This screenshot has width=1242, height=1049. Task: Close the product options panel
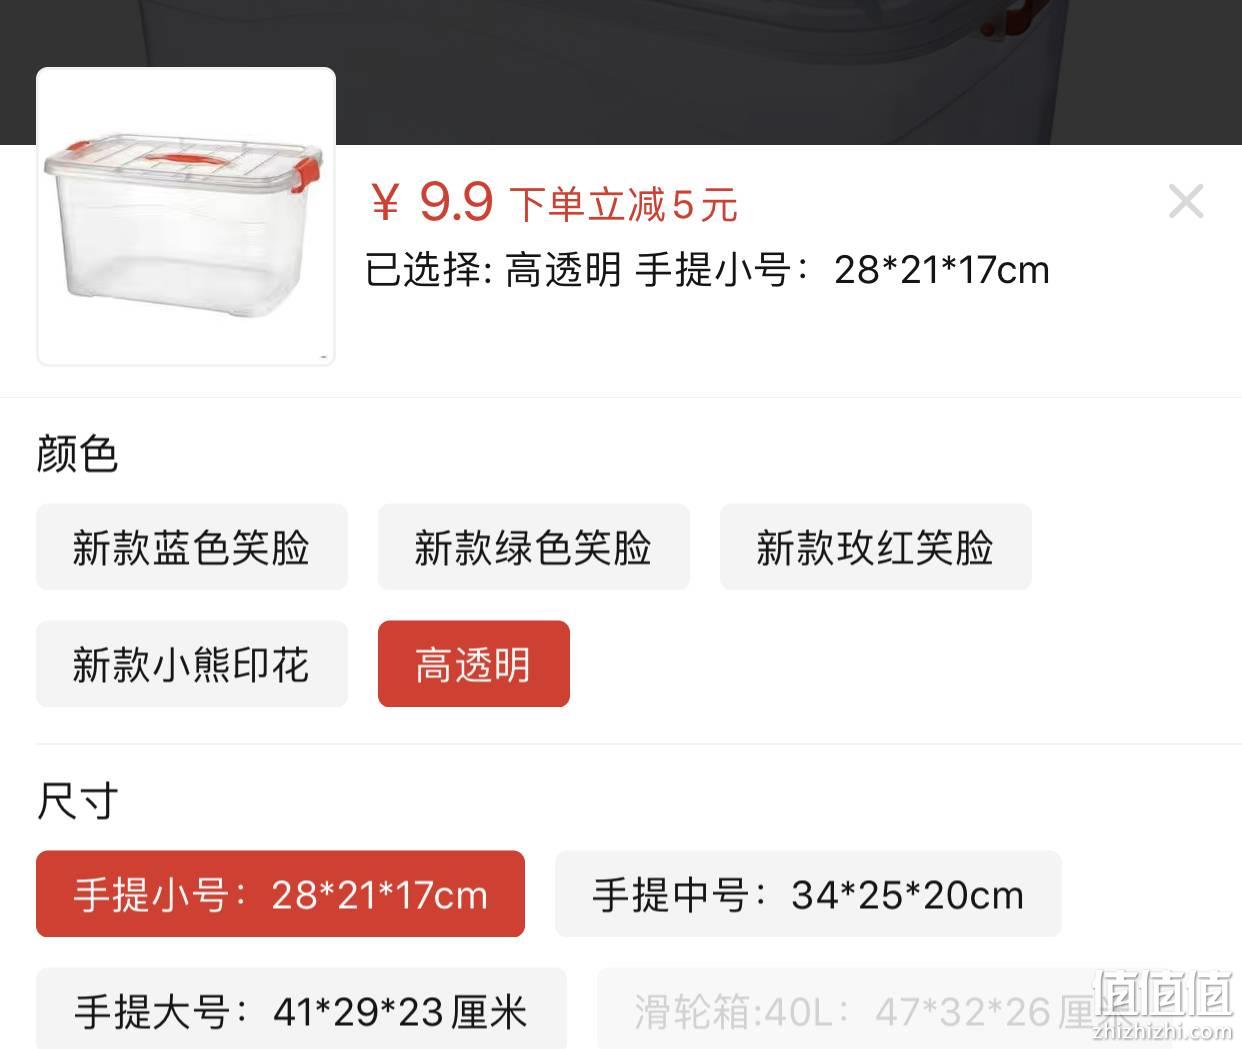(x=1186, y=202)
